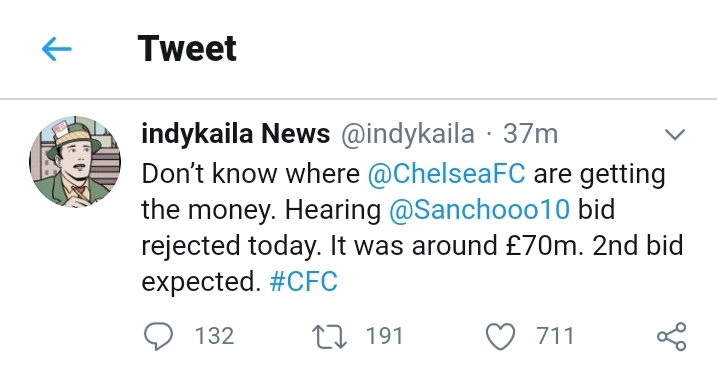Open the @Sanchooo10 mention link

[479, 210]
